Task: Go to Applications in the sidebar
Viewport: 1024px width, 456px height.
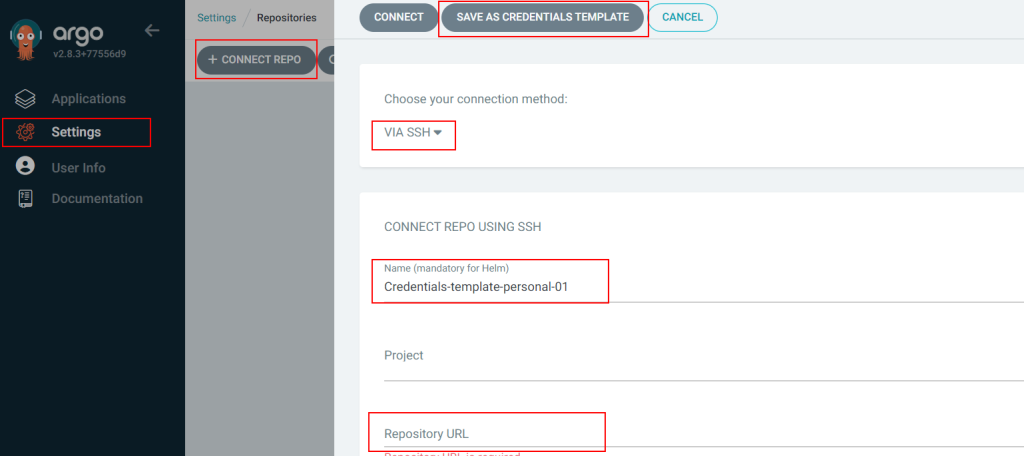Action: (89, 99)
